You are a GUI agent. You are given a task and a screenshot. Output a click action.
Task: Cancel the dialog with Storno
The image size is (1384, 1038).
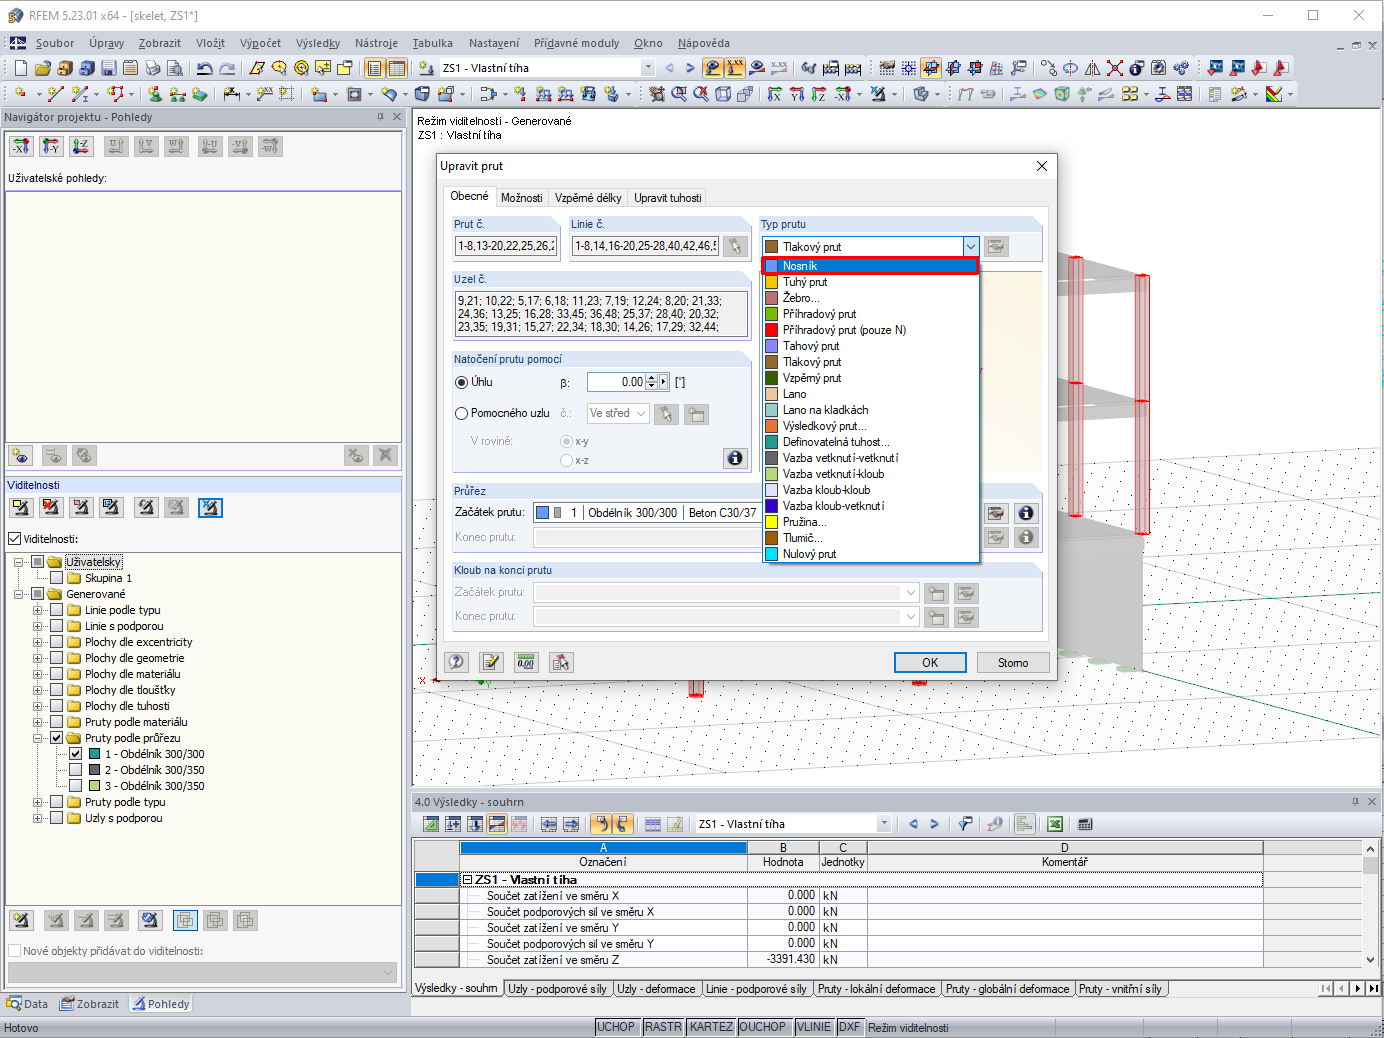1012,662
